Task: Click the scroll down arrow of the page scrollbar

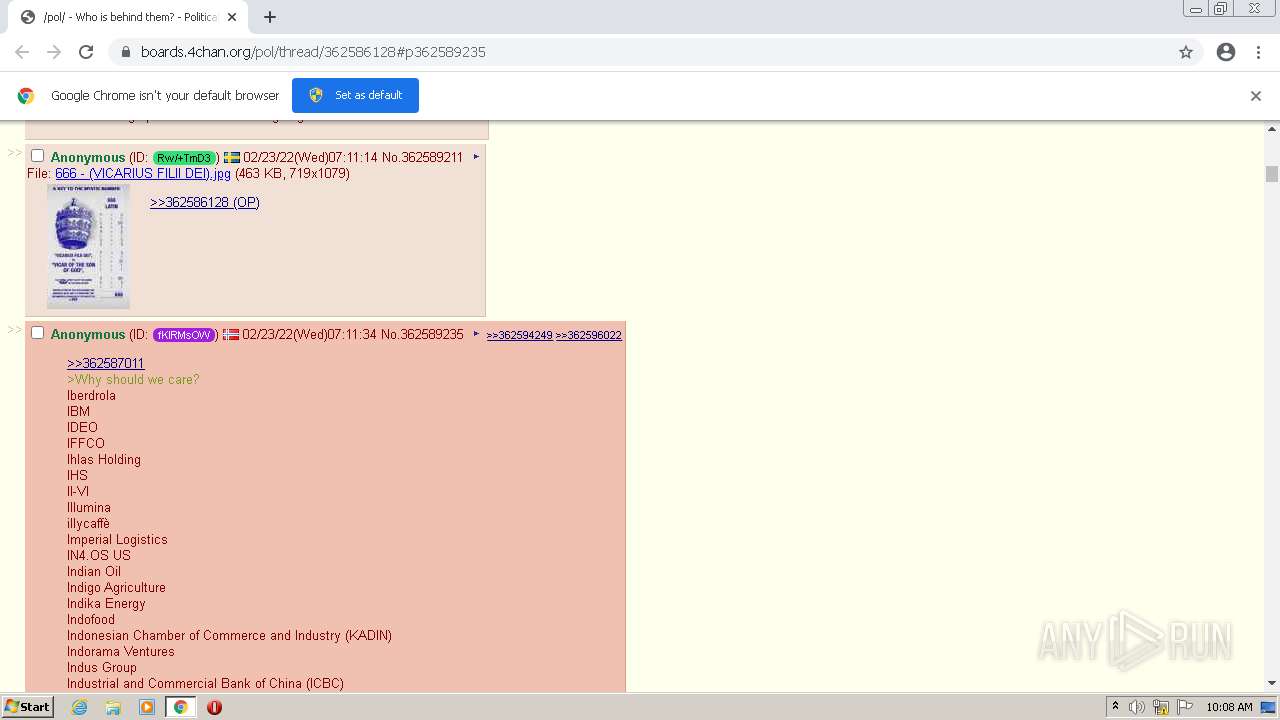Action: pos(1272,683)
